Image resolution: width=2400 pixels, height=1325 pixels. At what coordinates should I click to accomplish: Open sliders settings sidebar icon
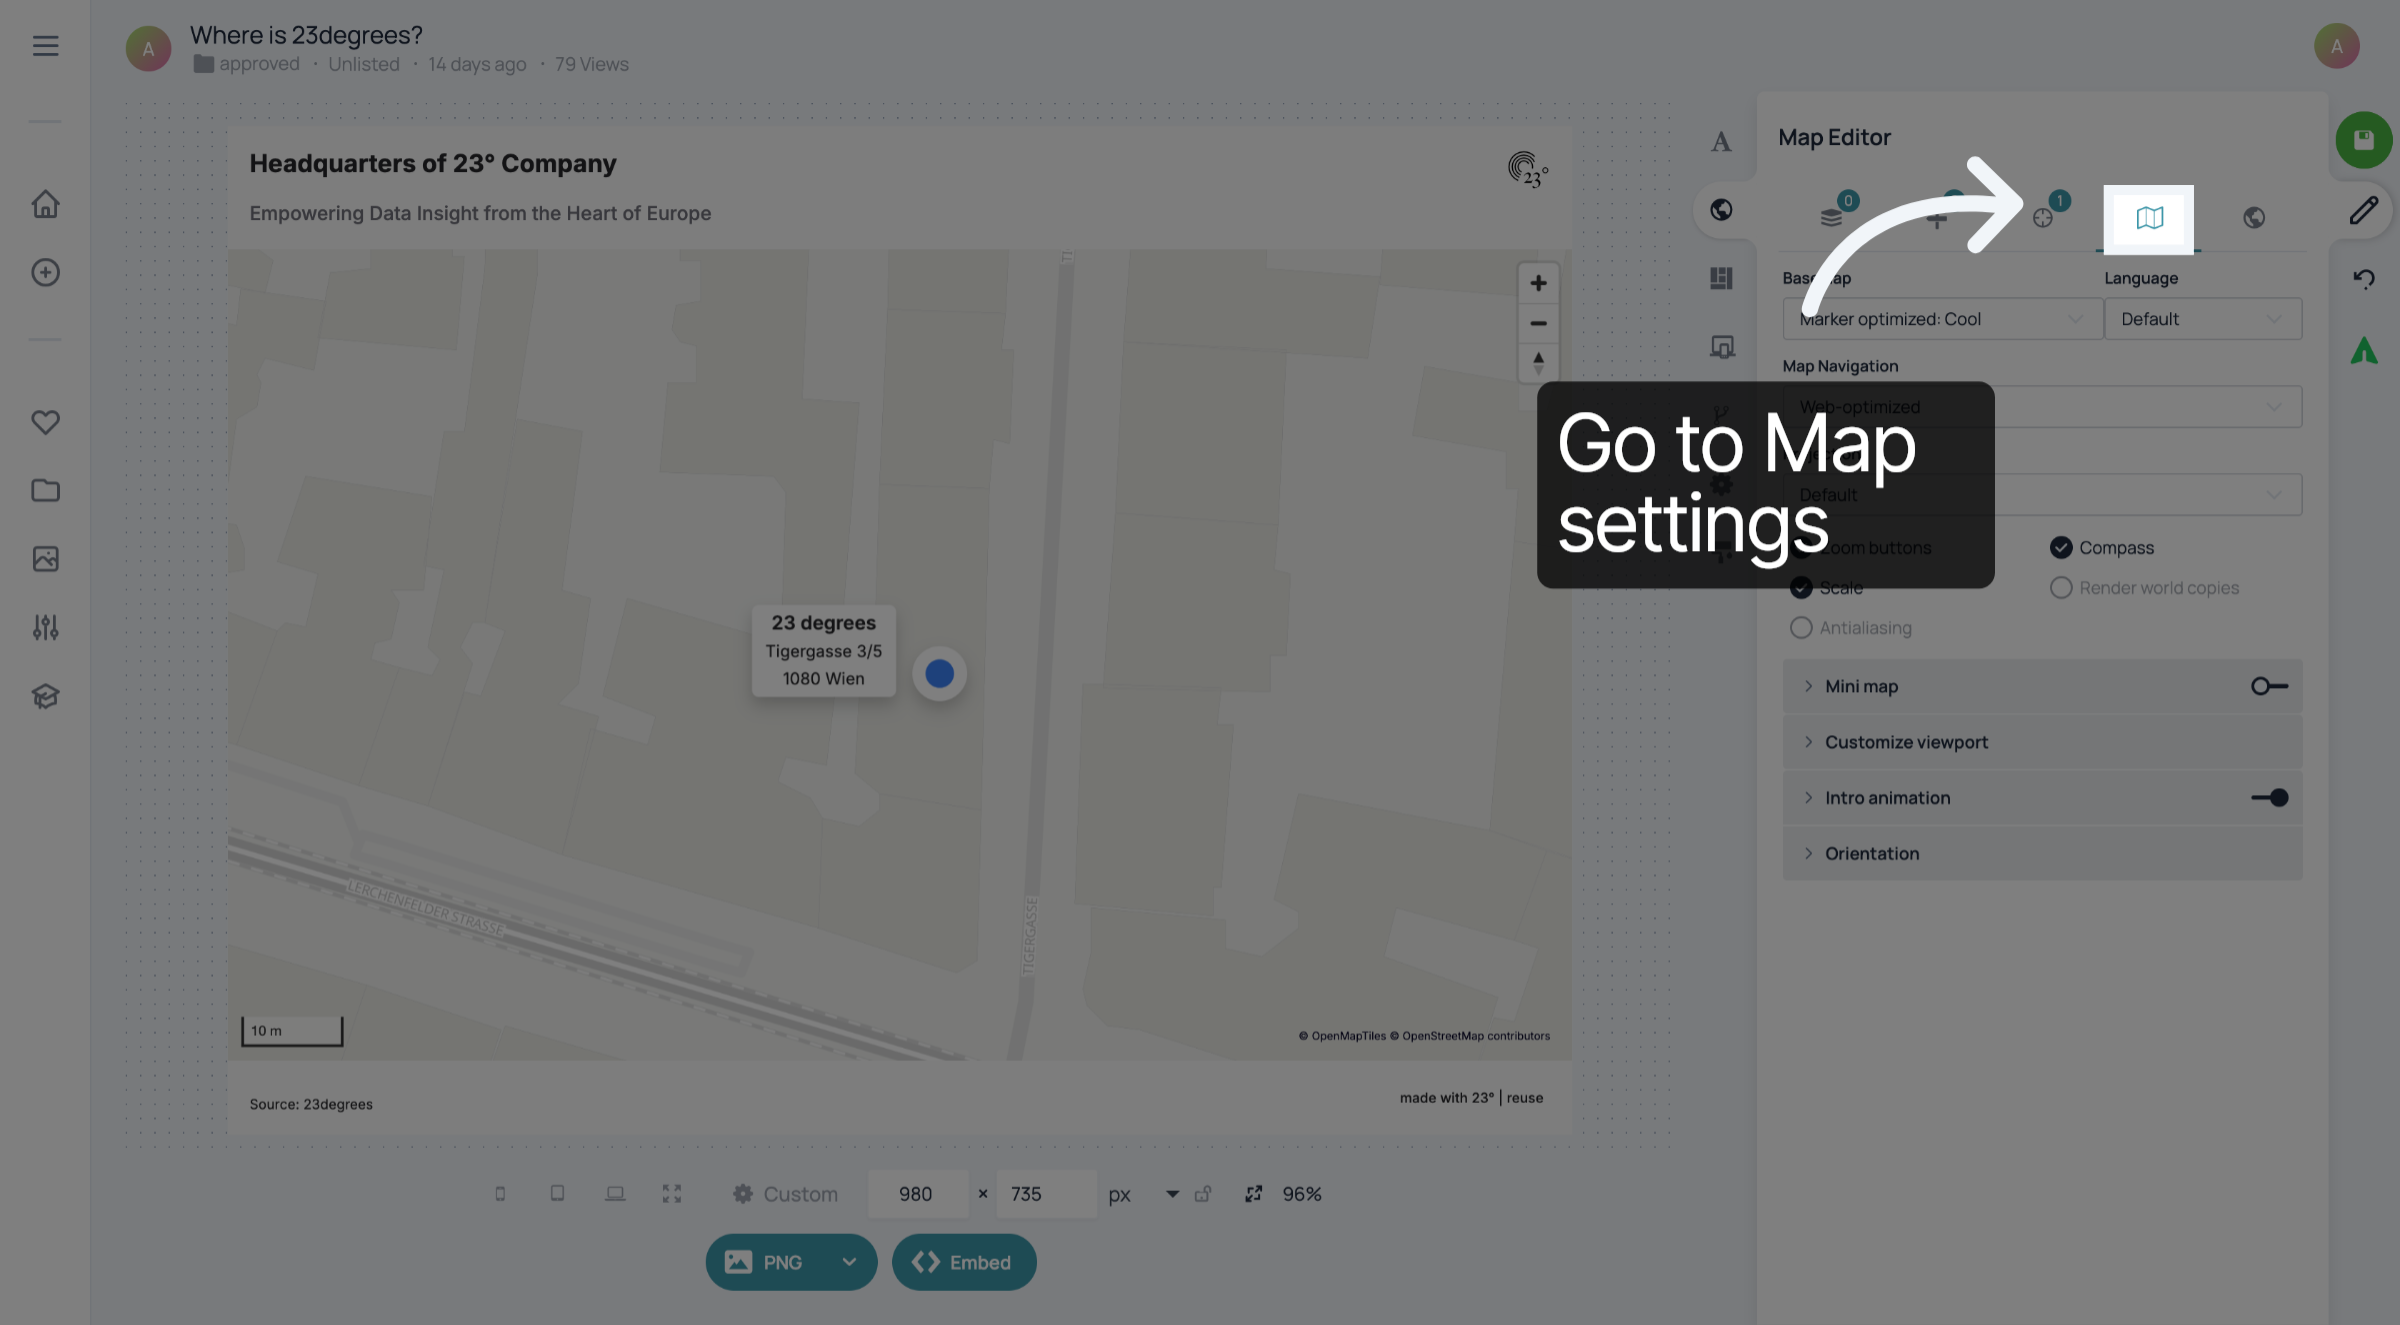pos(45,627)
